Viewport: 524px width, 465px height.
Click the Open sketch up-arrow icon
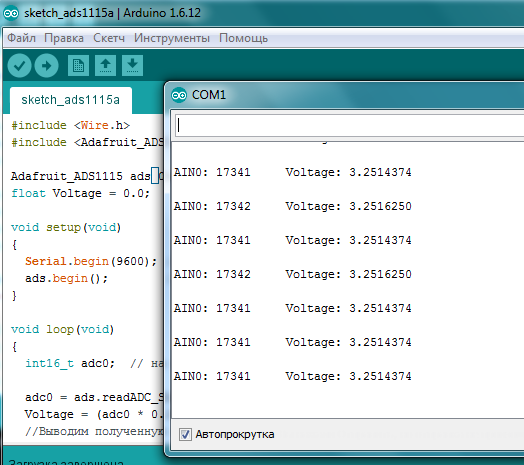click(106, 66)
